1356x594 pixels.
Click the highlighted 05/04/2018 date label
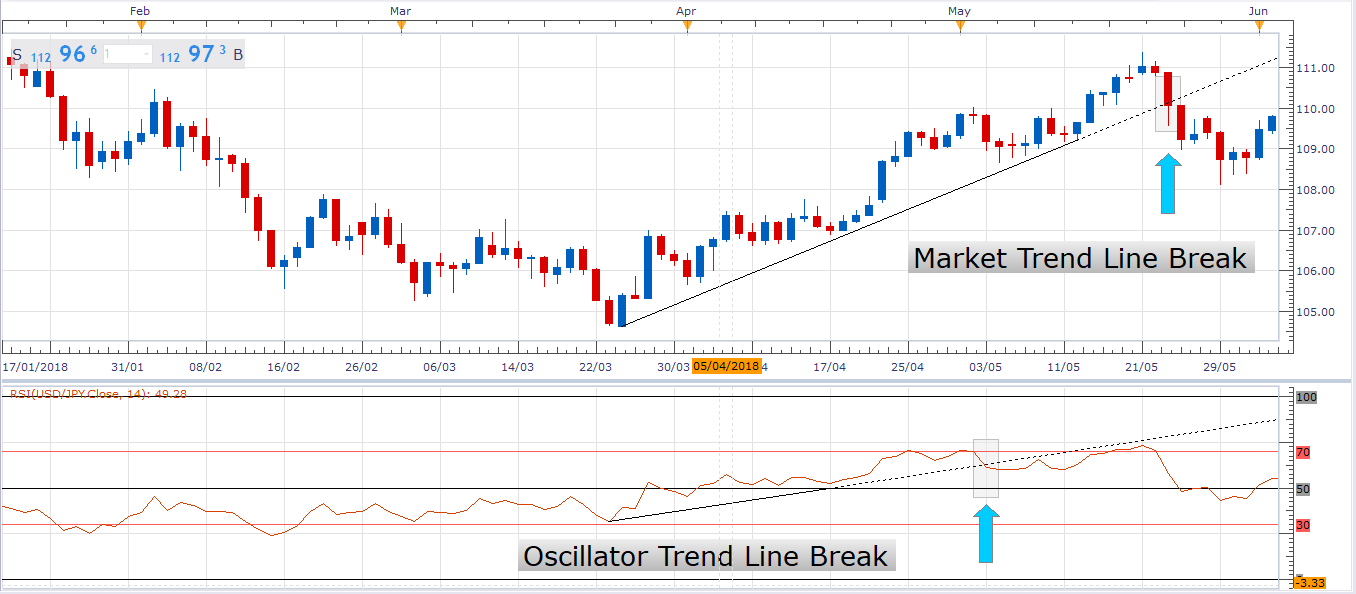coord(727,367)
